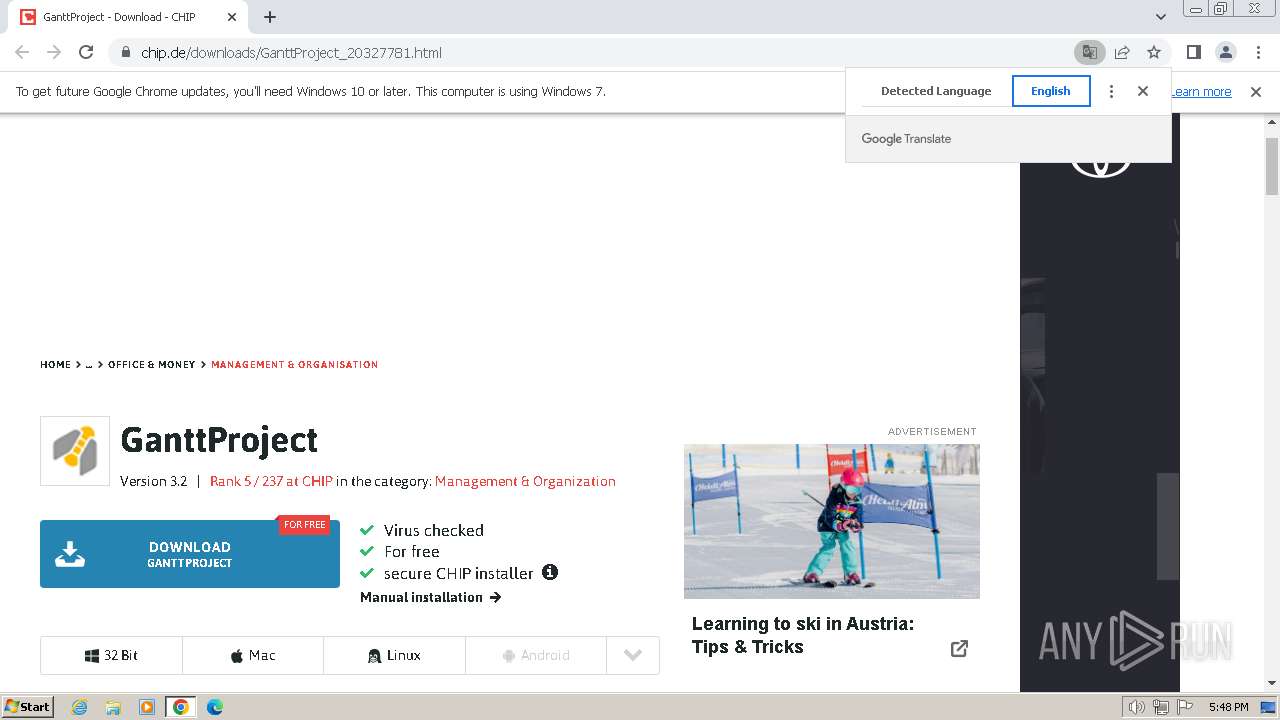
Task: Go to HOME breadcrumb
Action: (55, 364)
